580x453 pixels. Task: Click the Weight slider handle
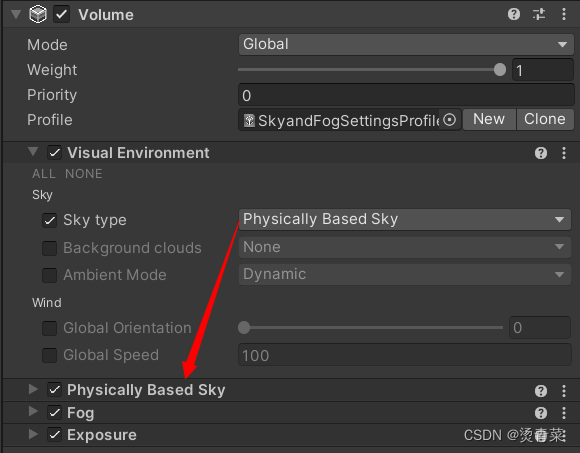(500, 70)
